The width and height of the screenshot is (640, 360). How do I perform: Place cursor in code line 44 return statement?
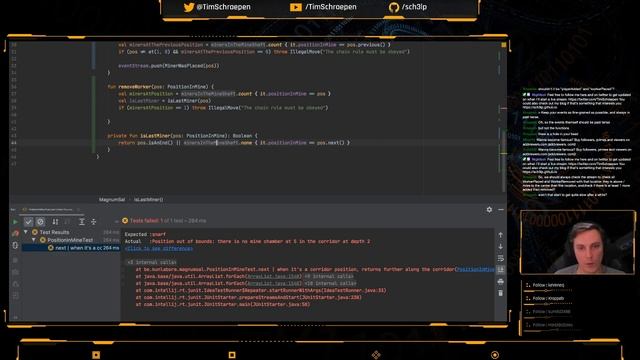(234, 143)
